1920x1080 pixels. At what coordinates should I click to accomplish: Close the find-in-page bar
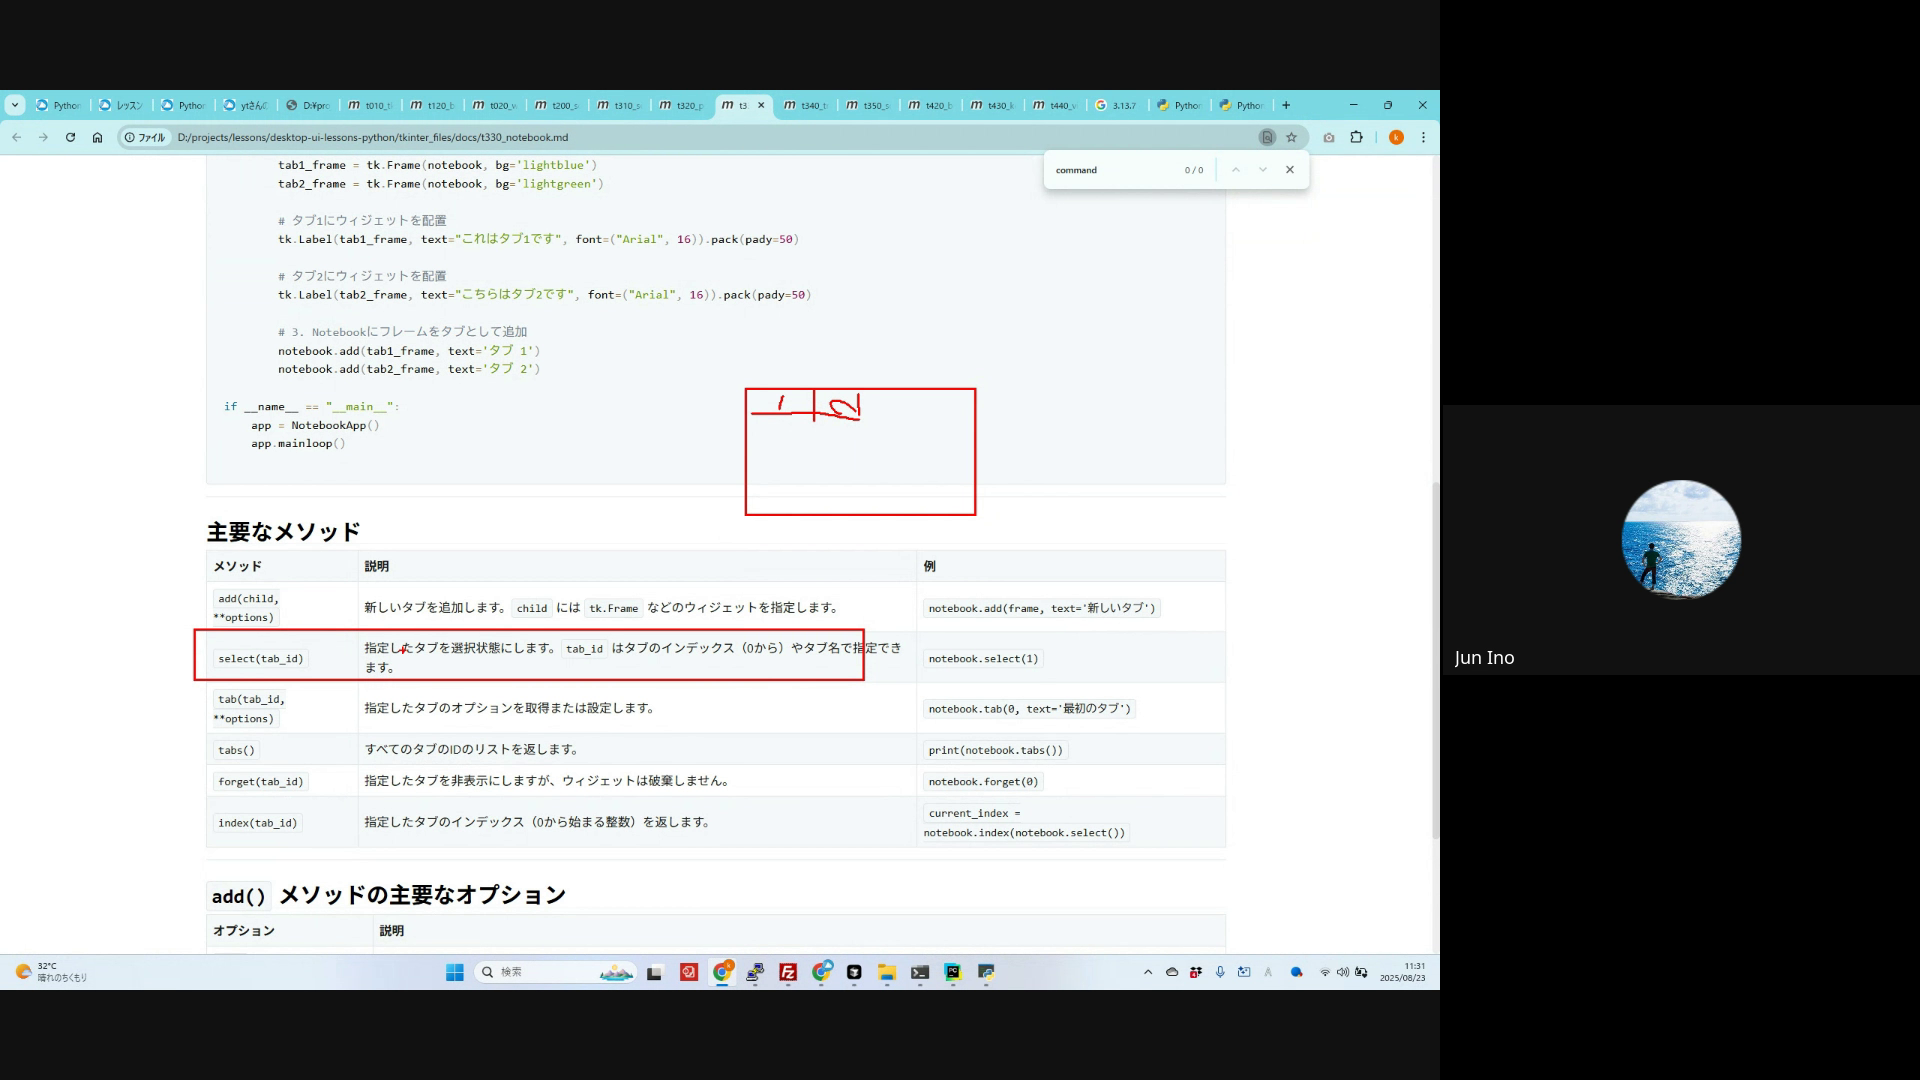point(1290,170)
